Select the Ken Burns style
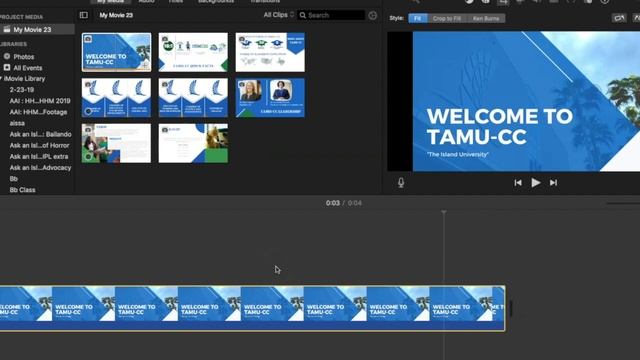The height and width of the screenshot is (360, 640). coord(486,18)
